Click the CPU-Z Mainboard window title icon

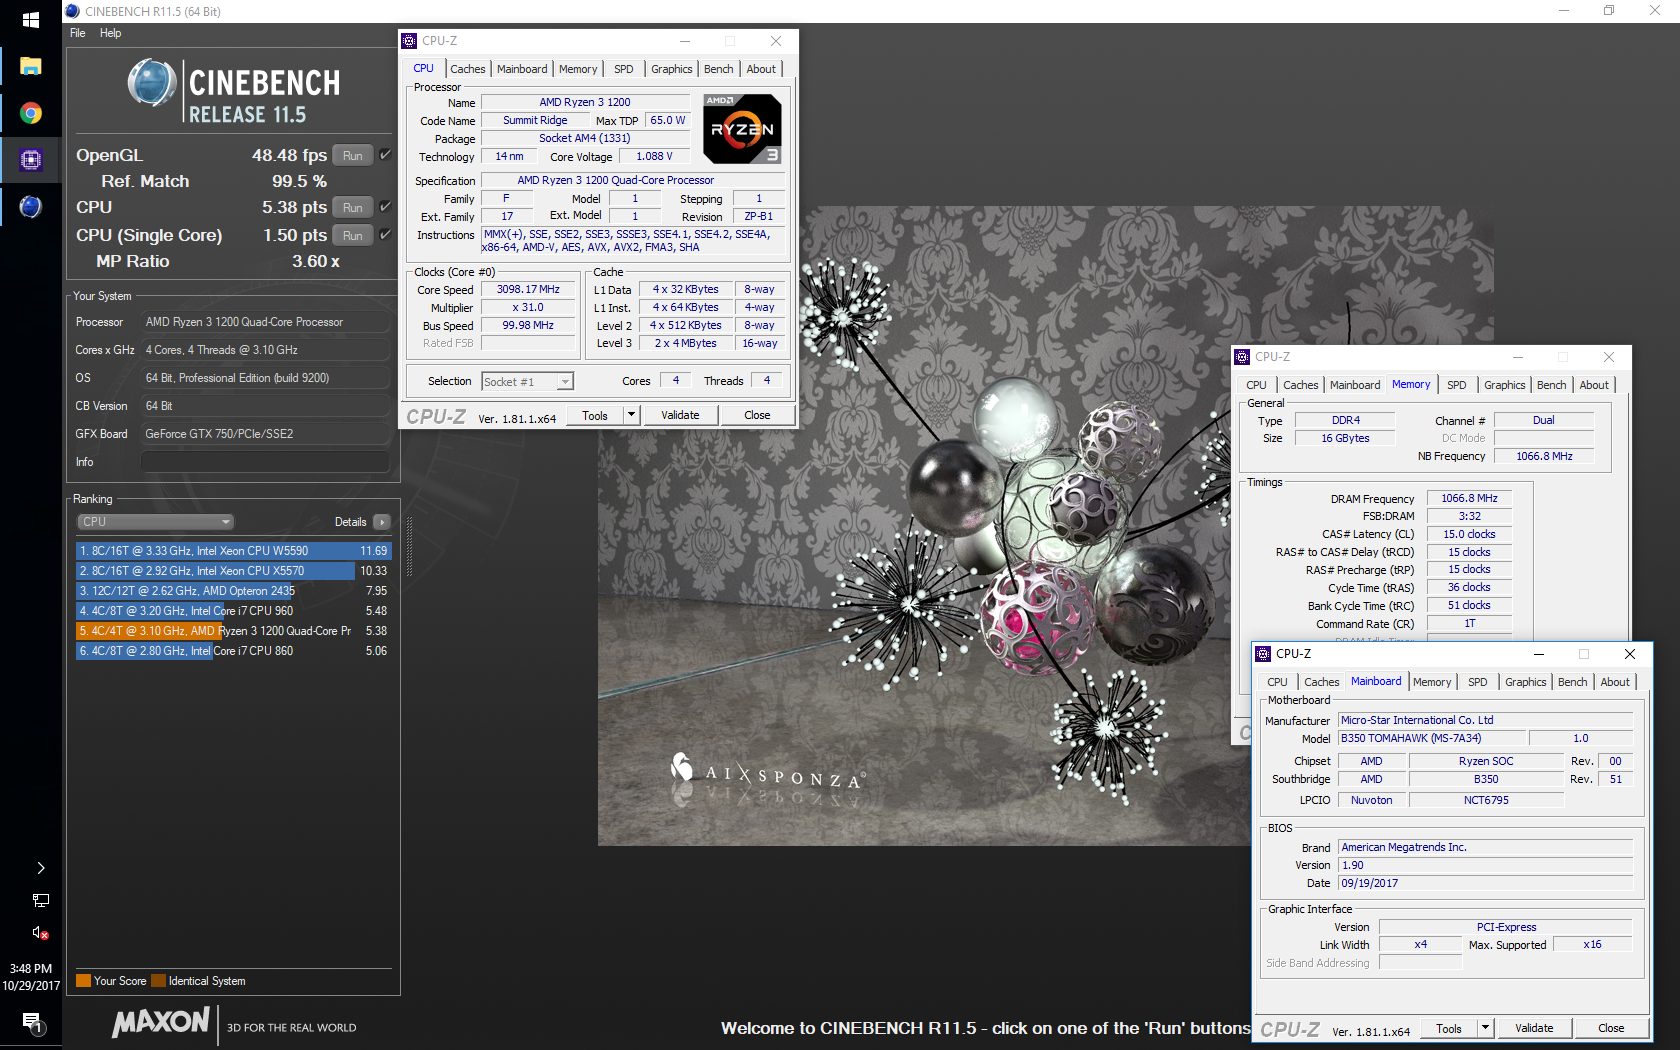(1263, 654)
